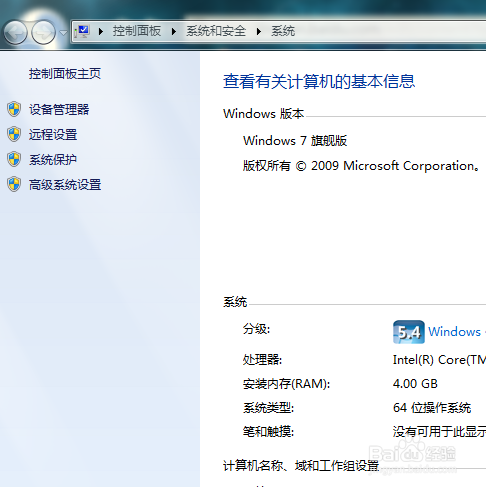Click the Windows 版本 section header
This screenshot has width=486, height=487.
[x=263, y=114]
